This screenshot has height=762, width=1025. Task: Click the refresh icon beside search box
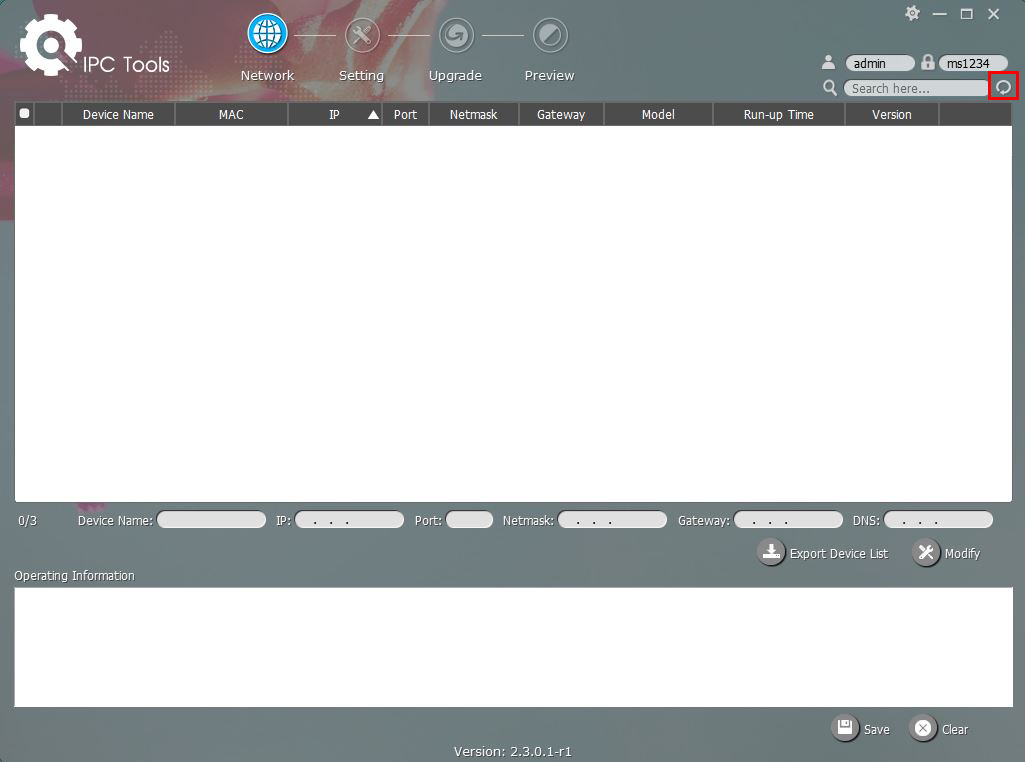(x=1003, y=88)
